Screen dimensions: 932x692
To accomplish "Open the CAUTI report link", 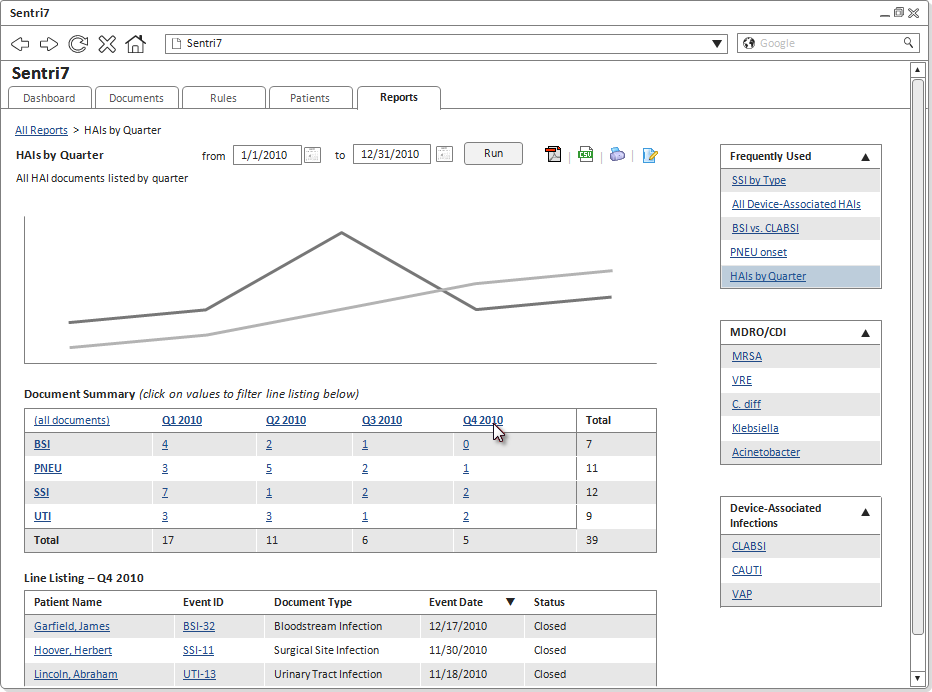I will coord(747,570).
